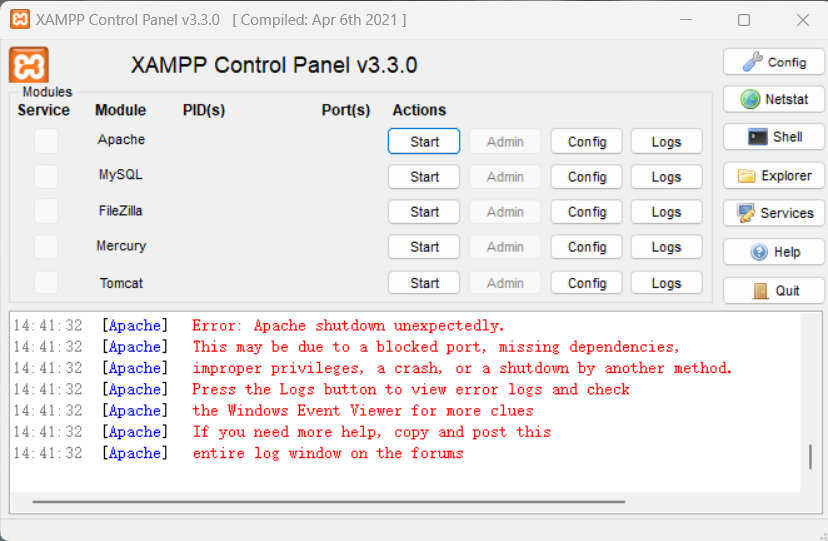This screenshot has width=828, height=541.
Task: Click the log window horizontal scrollbar
Action: pos(328,501)
